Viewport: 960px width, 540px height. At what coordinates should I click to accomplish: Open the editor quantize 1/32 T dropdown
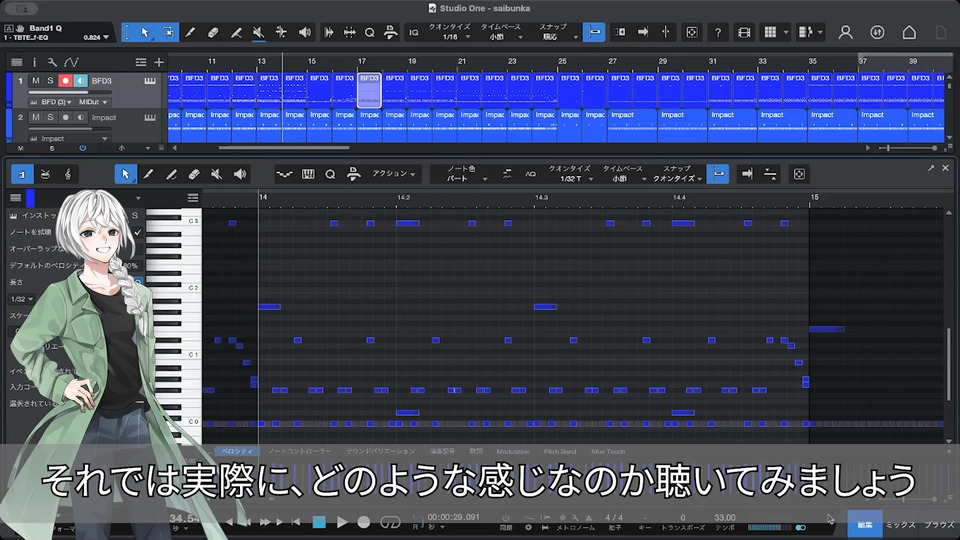coord(574,179)
